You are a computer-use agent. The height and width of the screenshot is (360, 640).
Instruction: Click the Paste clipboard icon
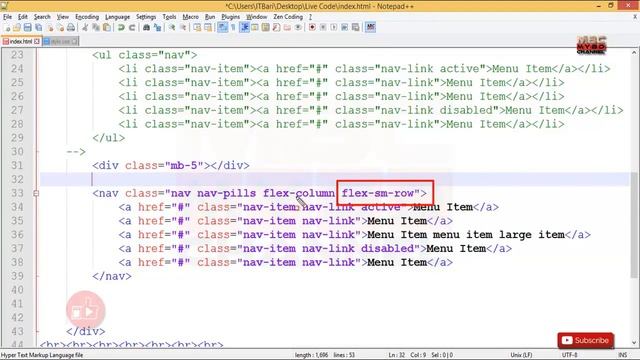click(107, 27)
